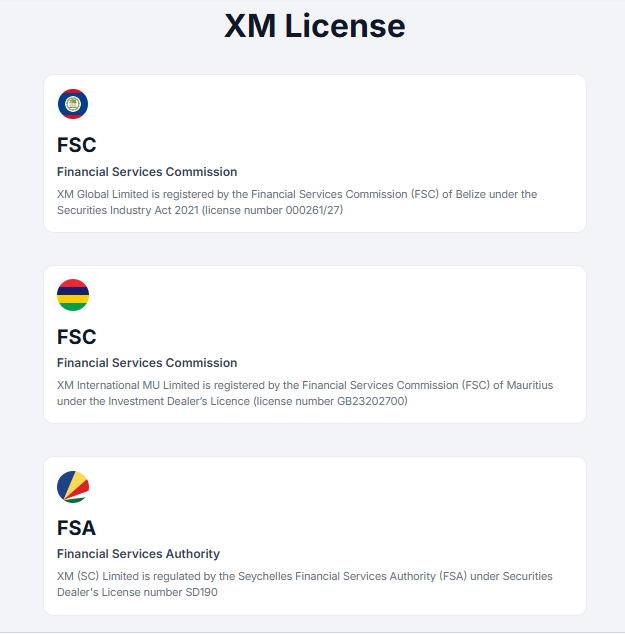Click the XM (SC) Limited description text

pyautogui.click(x=304, y=584)
